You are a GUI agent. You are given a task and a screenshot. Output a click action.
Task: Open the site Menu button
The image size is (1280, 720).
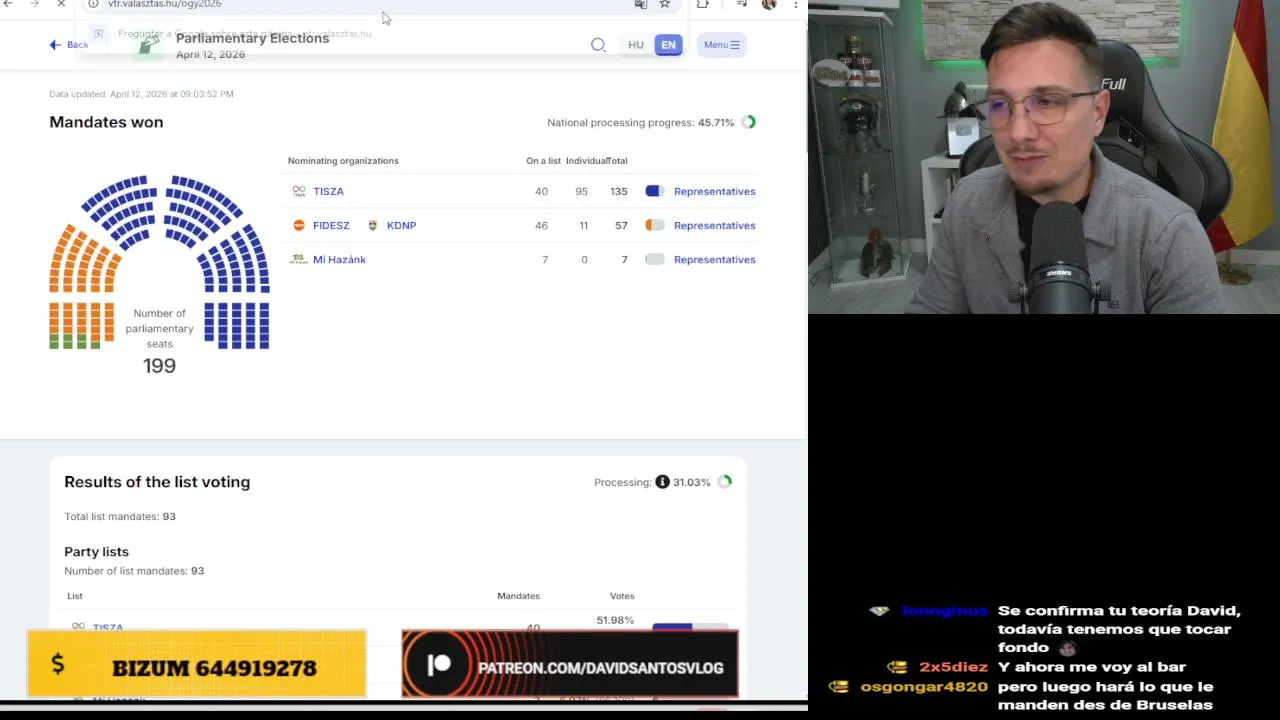(721, 44)
